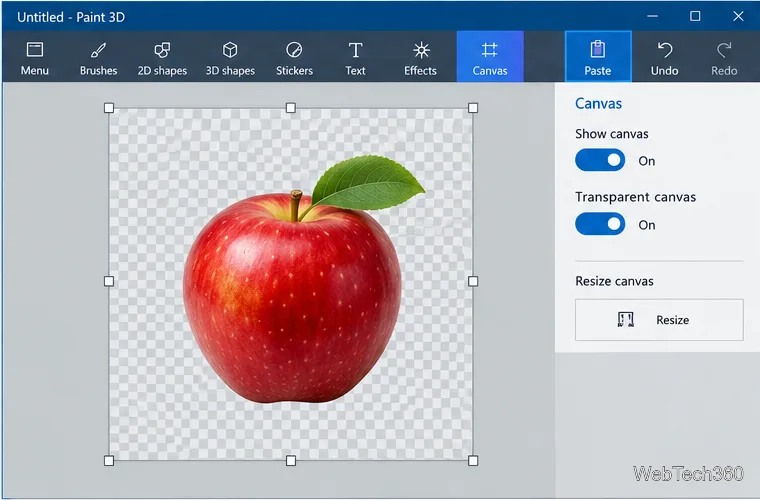Click the right-middle canvas handle

[x=473, y=281]
